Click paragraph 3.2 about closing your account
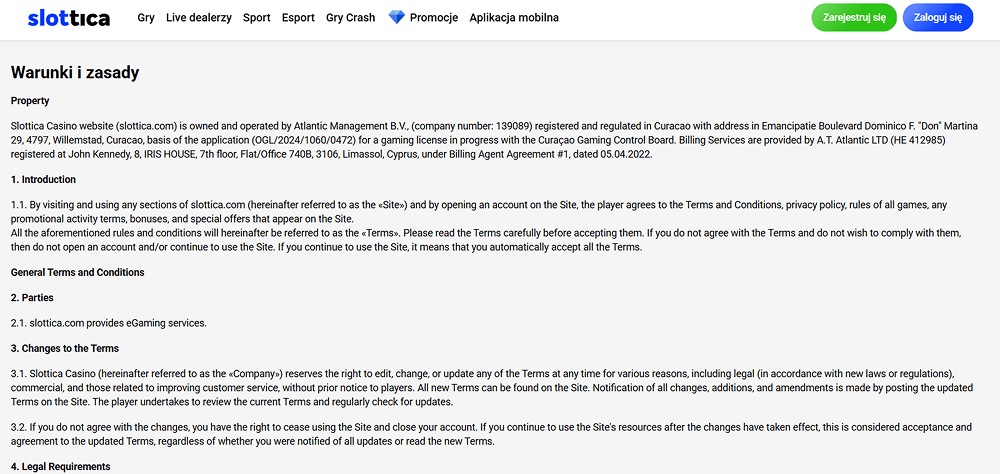 (x=490, y=434)
